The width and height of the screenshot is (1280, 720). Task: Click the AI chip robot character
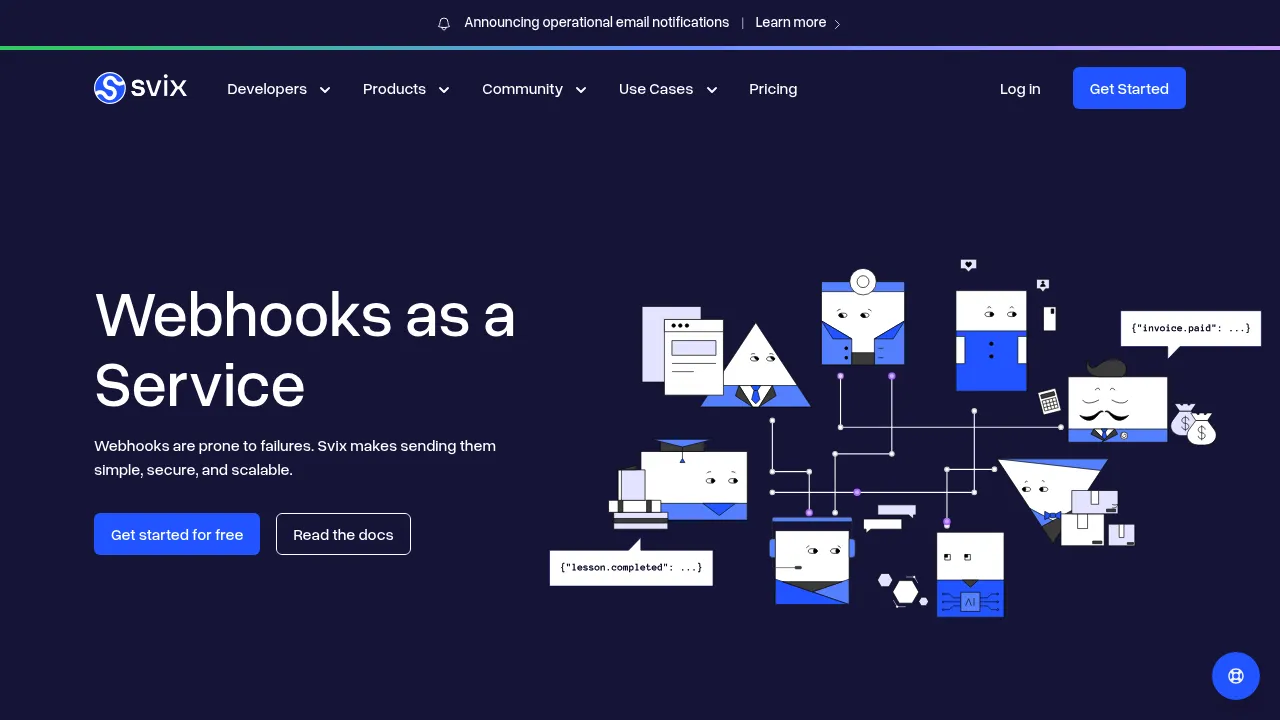click(970, 574)
